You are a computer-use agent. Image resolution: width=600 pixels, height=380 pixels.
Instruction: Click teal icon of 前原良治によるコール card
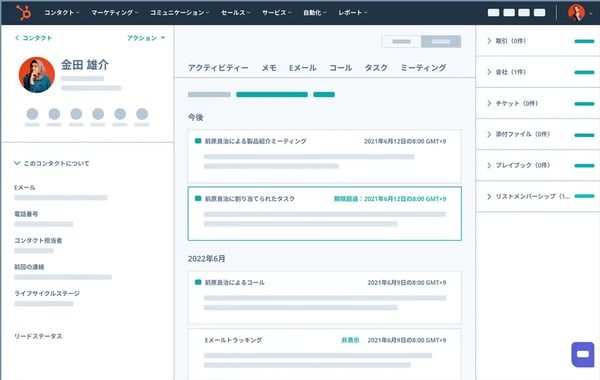[x=198, y=282]
